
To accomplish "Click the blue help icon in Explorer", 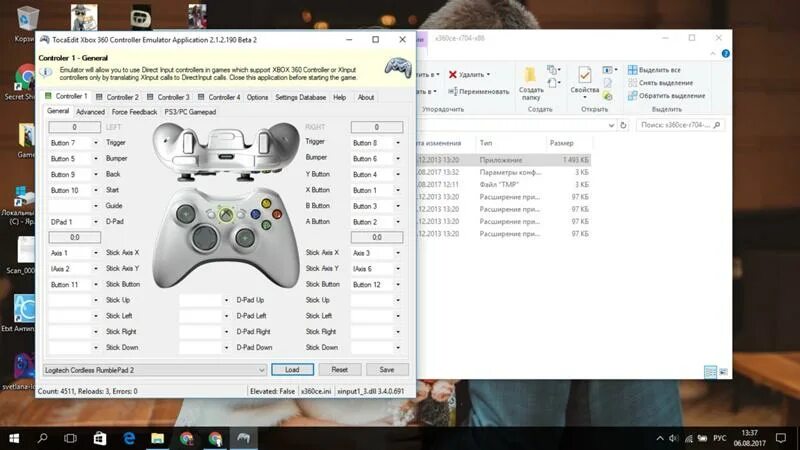I will pos(726,54).
